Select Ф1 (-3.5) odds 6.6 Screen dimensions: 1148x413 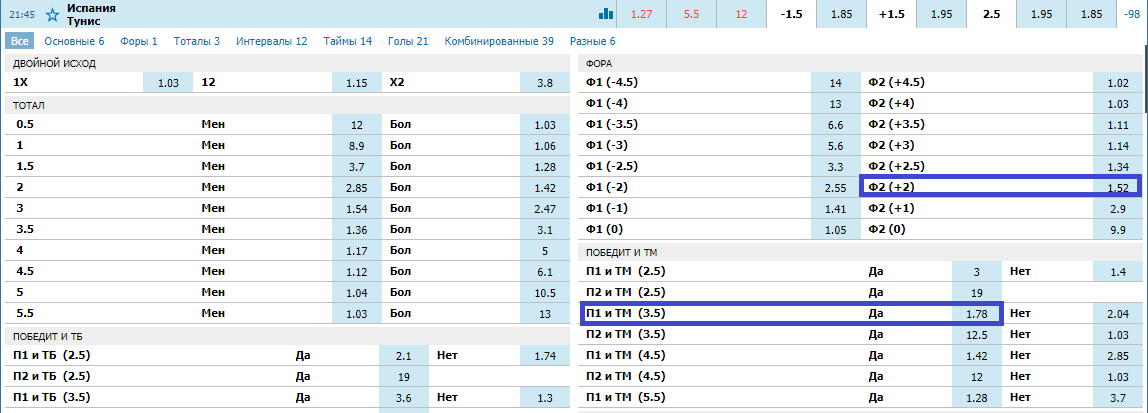click(x=836, y=125)
